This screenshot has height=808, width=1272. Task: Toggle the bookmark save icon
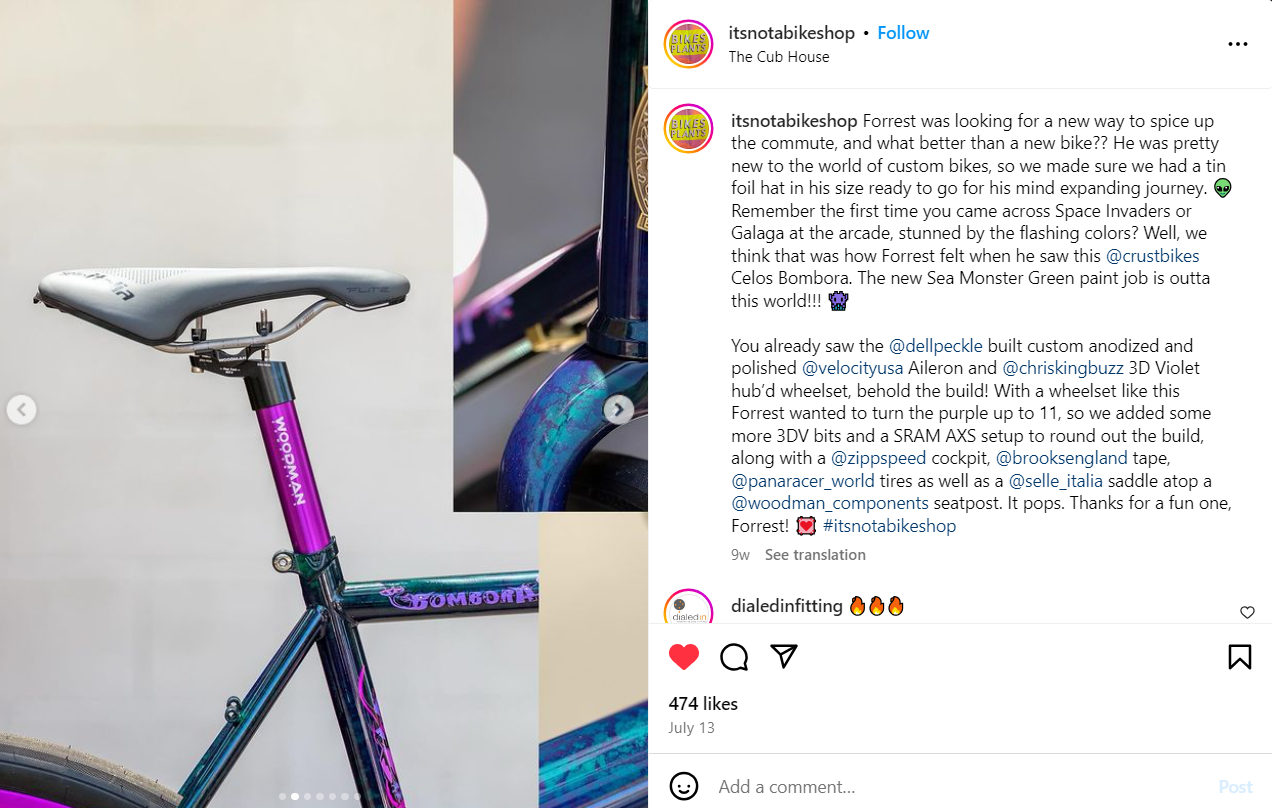tap(1239, 656)
